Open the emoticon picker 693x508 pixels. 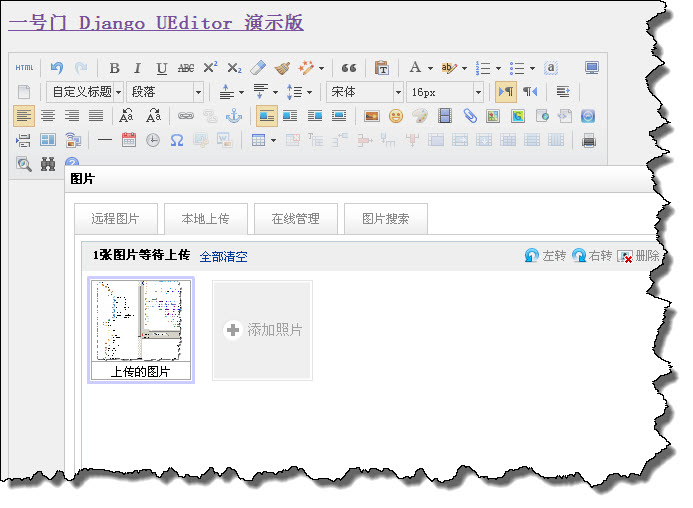coord(396,116)
